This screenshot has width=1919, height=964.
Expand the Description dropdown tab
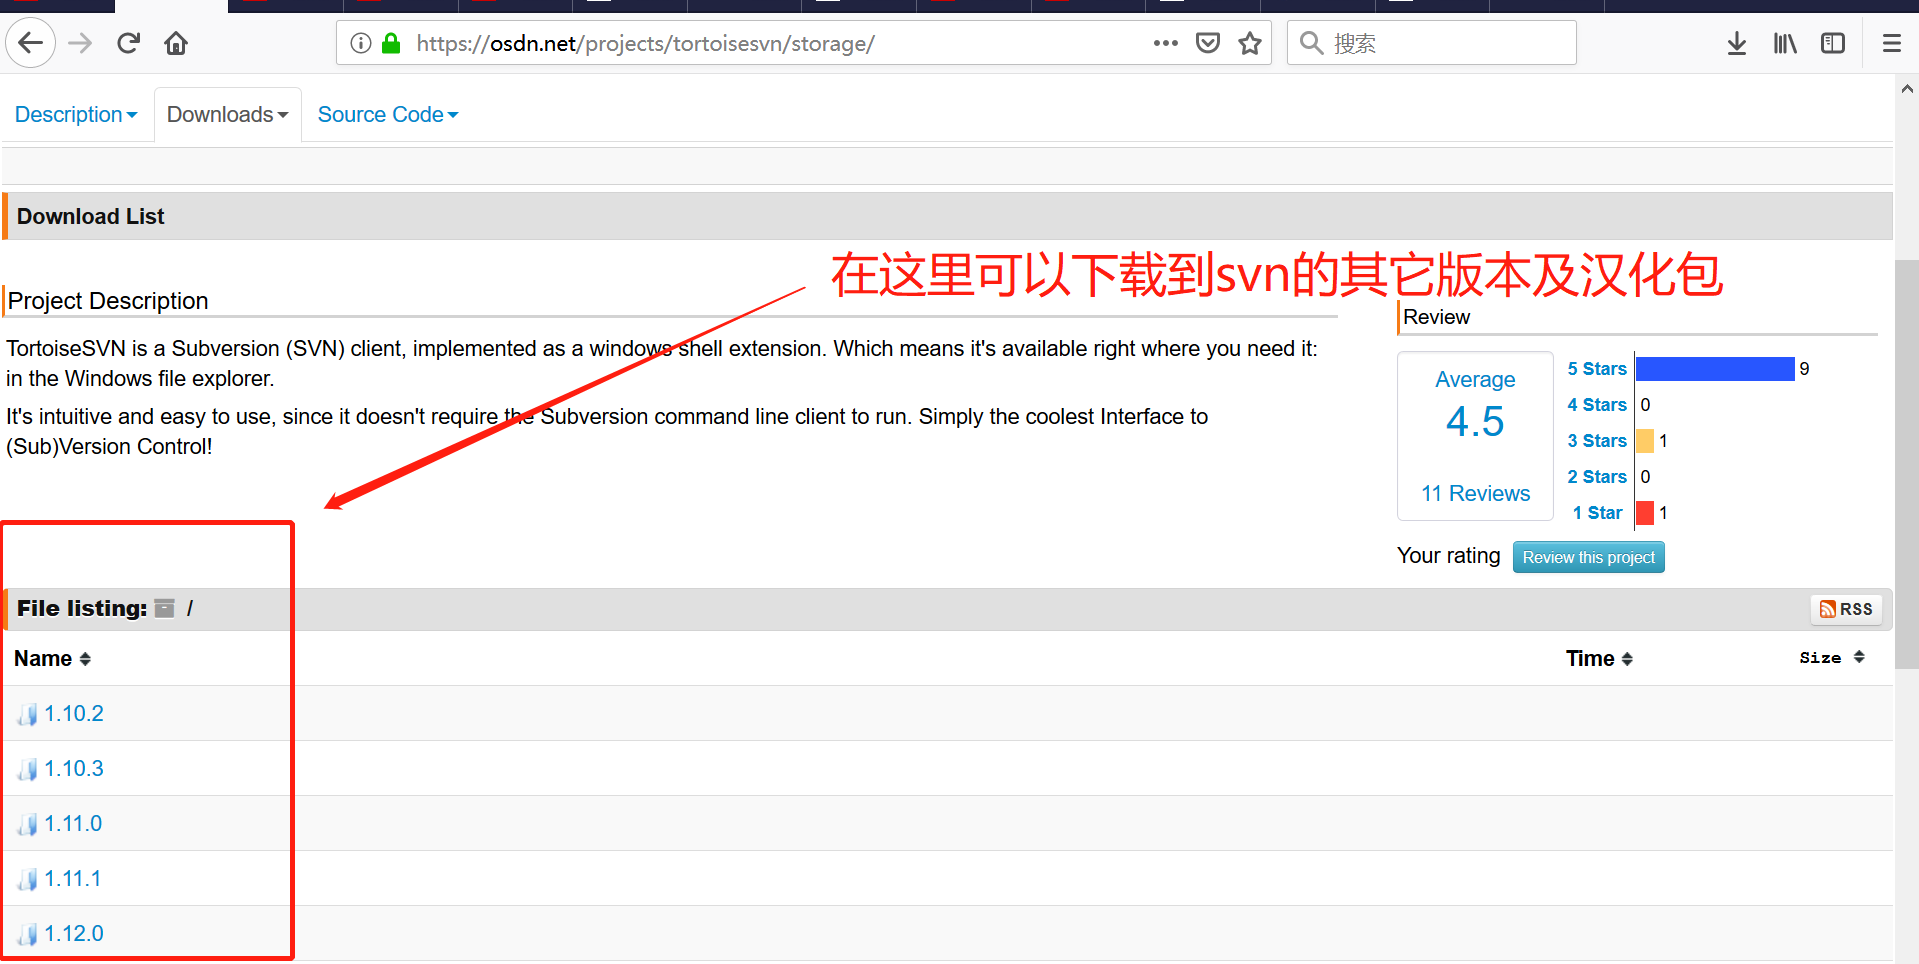click(x=76, y=115)
